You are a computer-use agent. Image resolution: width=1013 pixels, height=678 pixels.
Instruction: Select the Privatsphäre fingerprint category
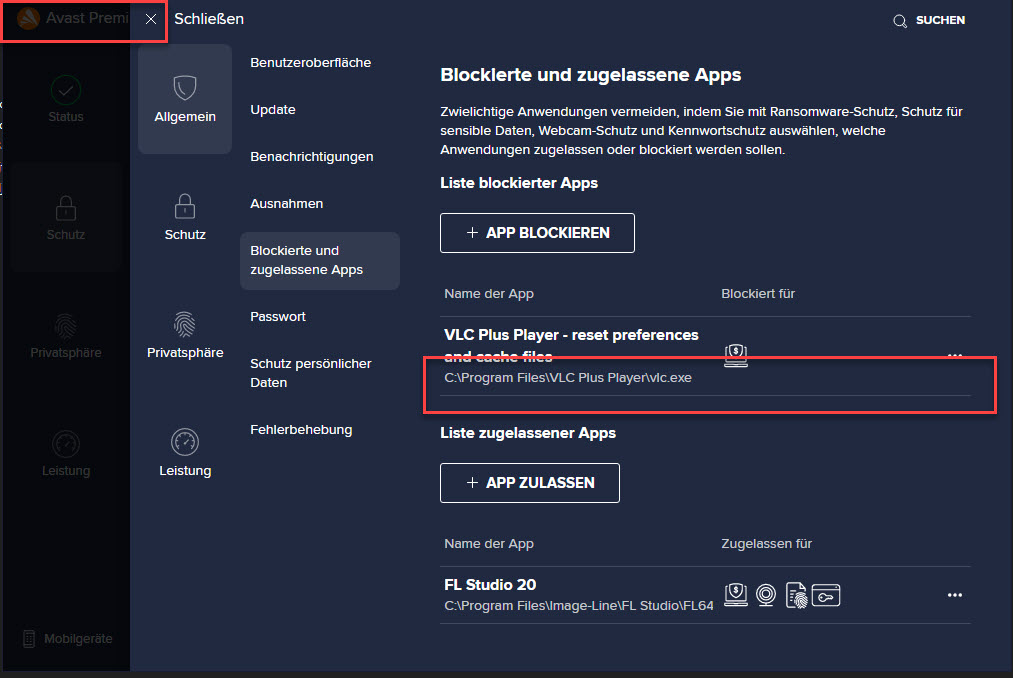click(185, 335)
